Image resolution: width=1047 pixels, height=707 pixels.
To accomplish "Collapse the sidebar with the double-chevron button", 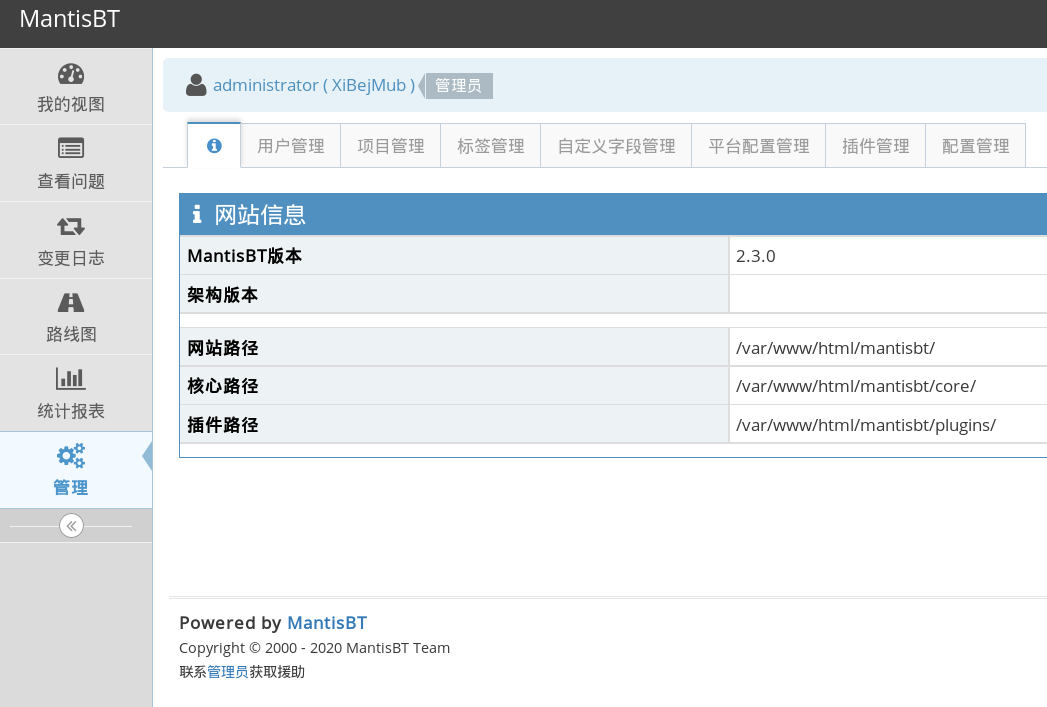I will [x=71, y=526].
